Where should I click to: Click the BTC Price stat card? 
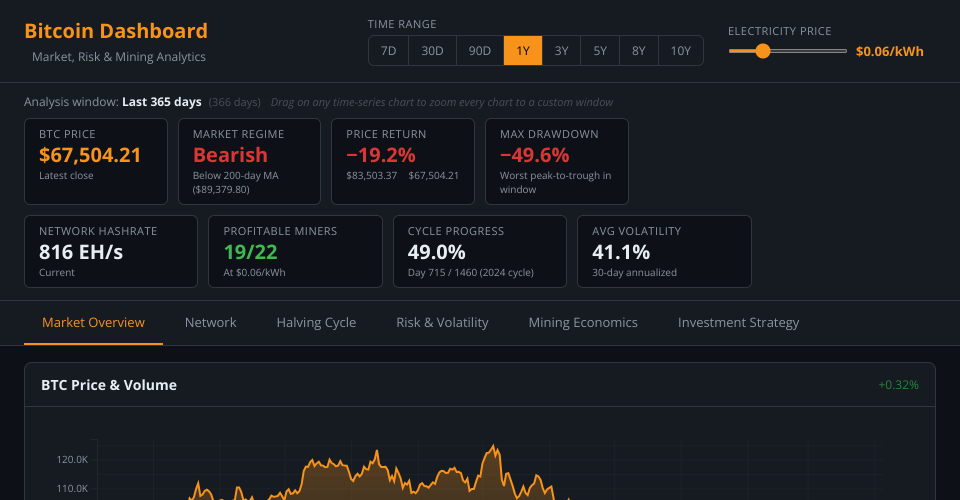point(96,161)
